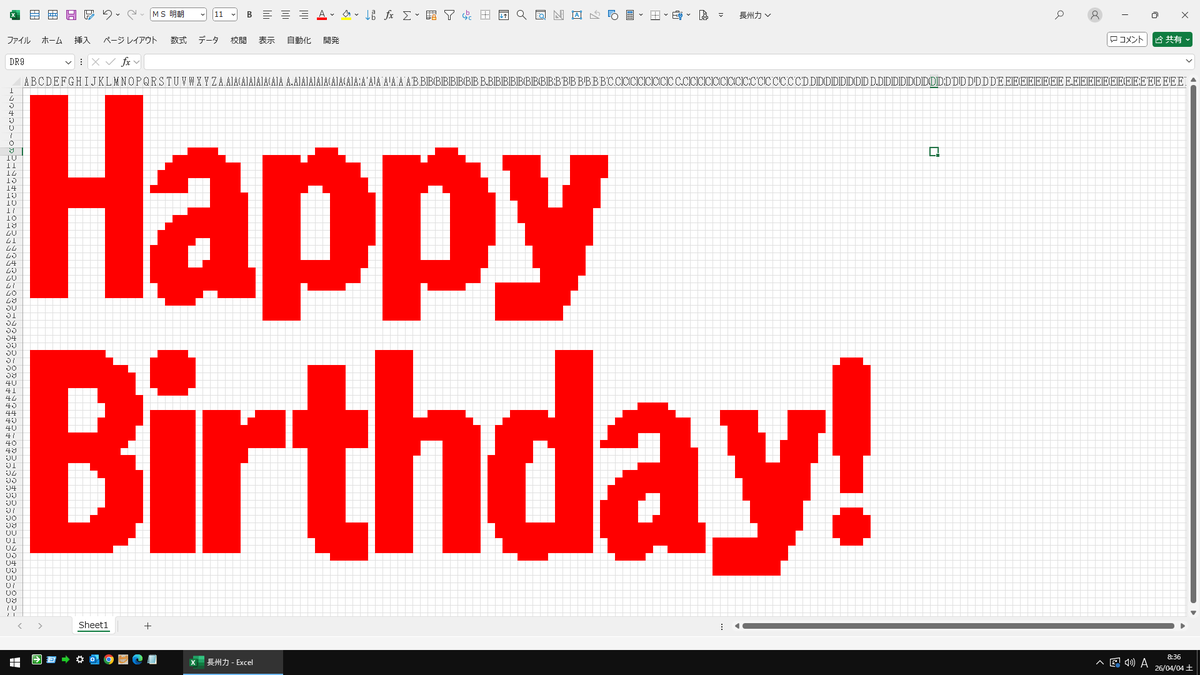This screenshot has height=675, width=1200.
Task: Add a new sheet with the plus button
Action: pyautogui.click(x=147, y=625)
